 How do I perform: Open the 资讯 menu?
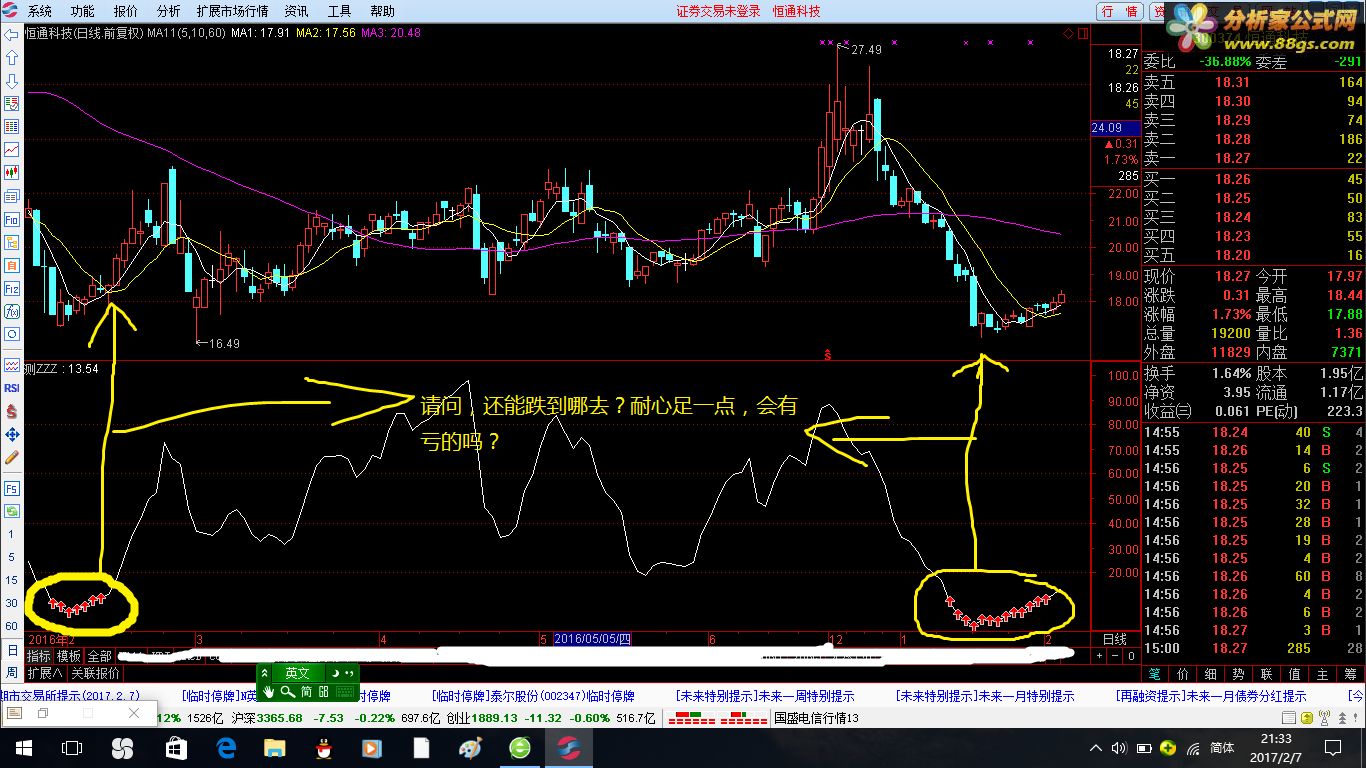[296, 11]
